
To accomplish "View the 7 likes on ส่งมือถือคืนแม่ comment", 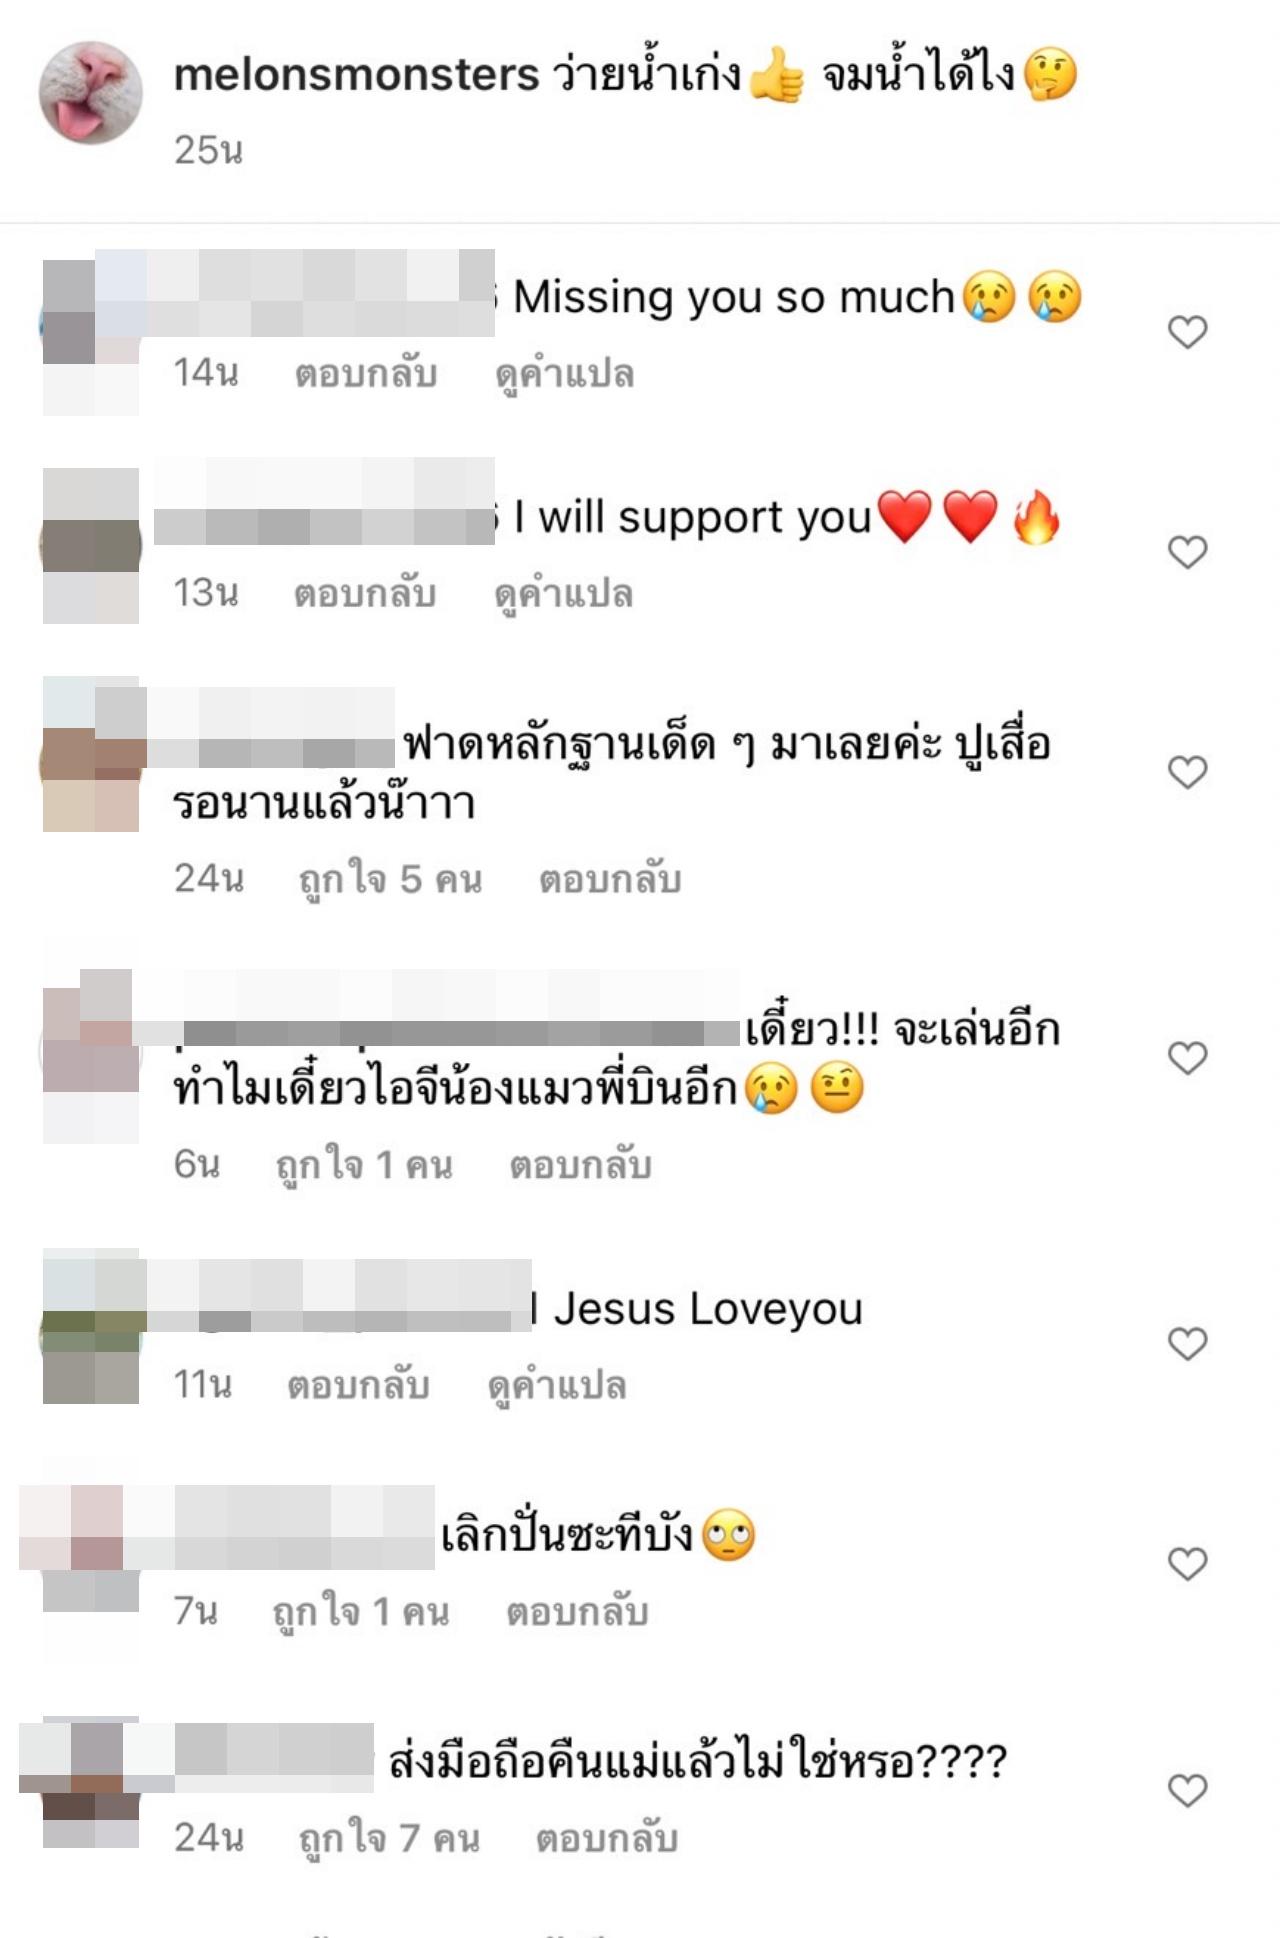I will click(x=390, y=1838).
